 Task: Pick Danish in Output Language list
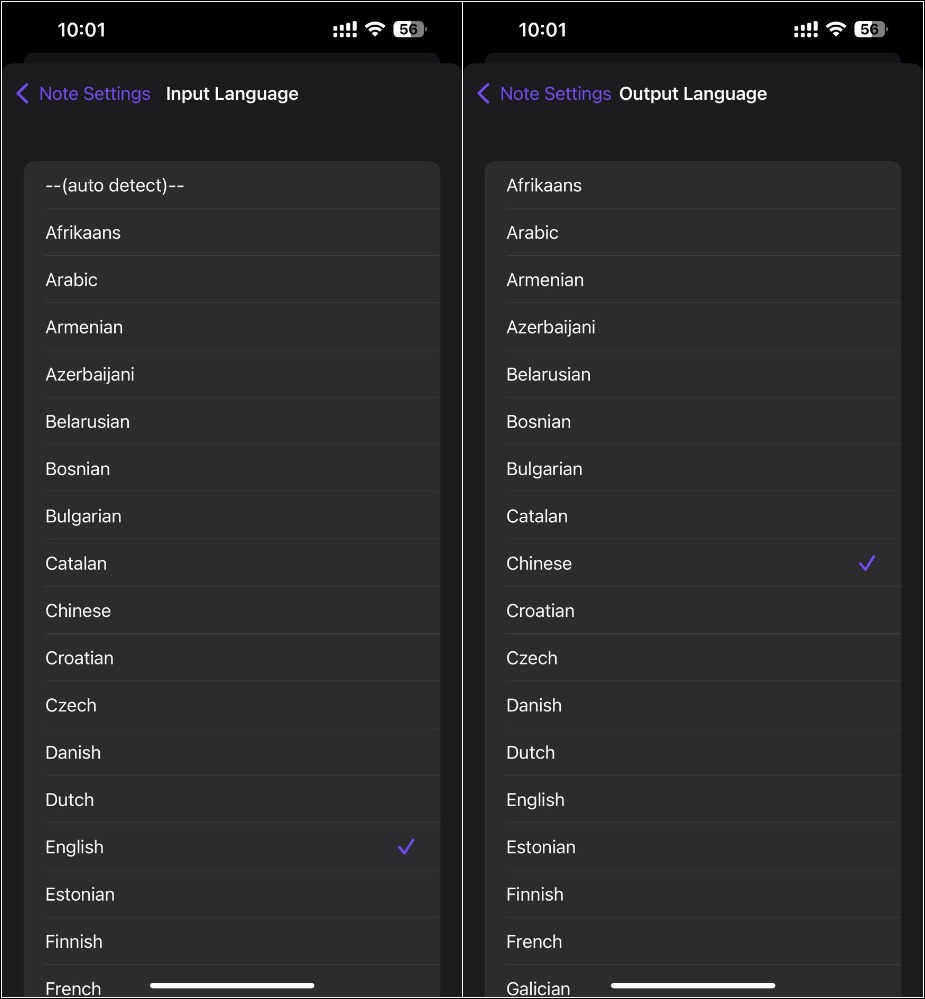click(534, 705)
